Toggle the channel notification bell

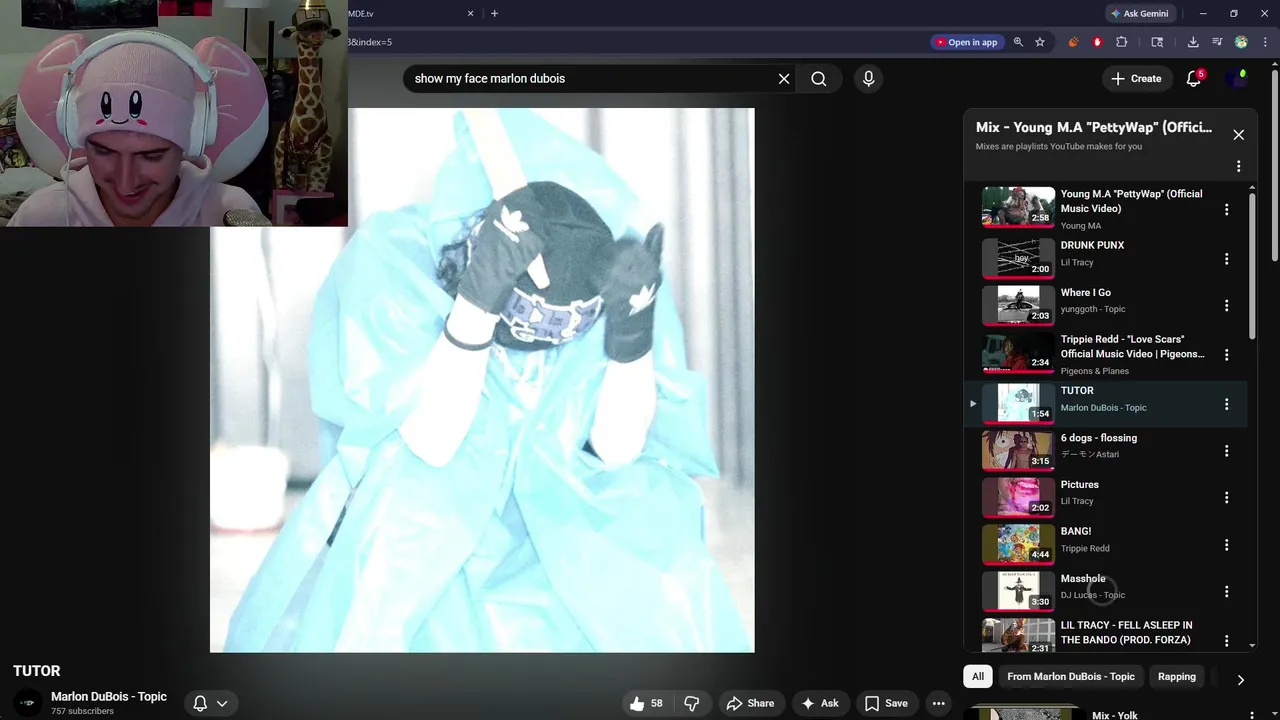[x=200, y=703]
